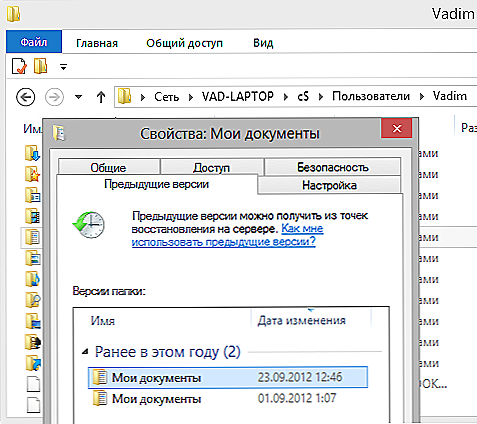Click the Forward navigation arrow
Viewport: 477px width, 424px height.
click(x=54, y=97)
